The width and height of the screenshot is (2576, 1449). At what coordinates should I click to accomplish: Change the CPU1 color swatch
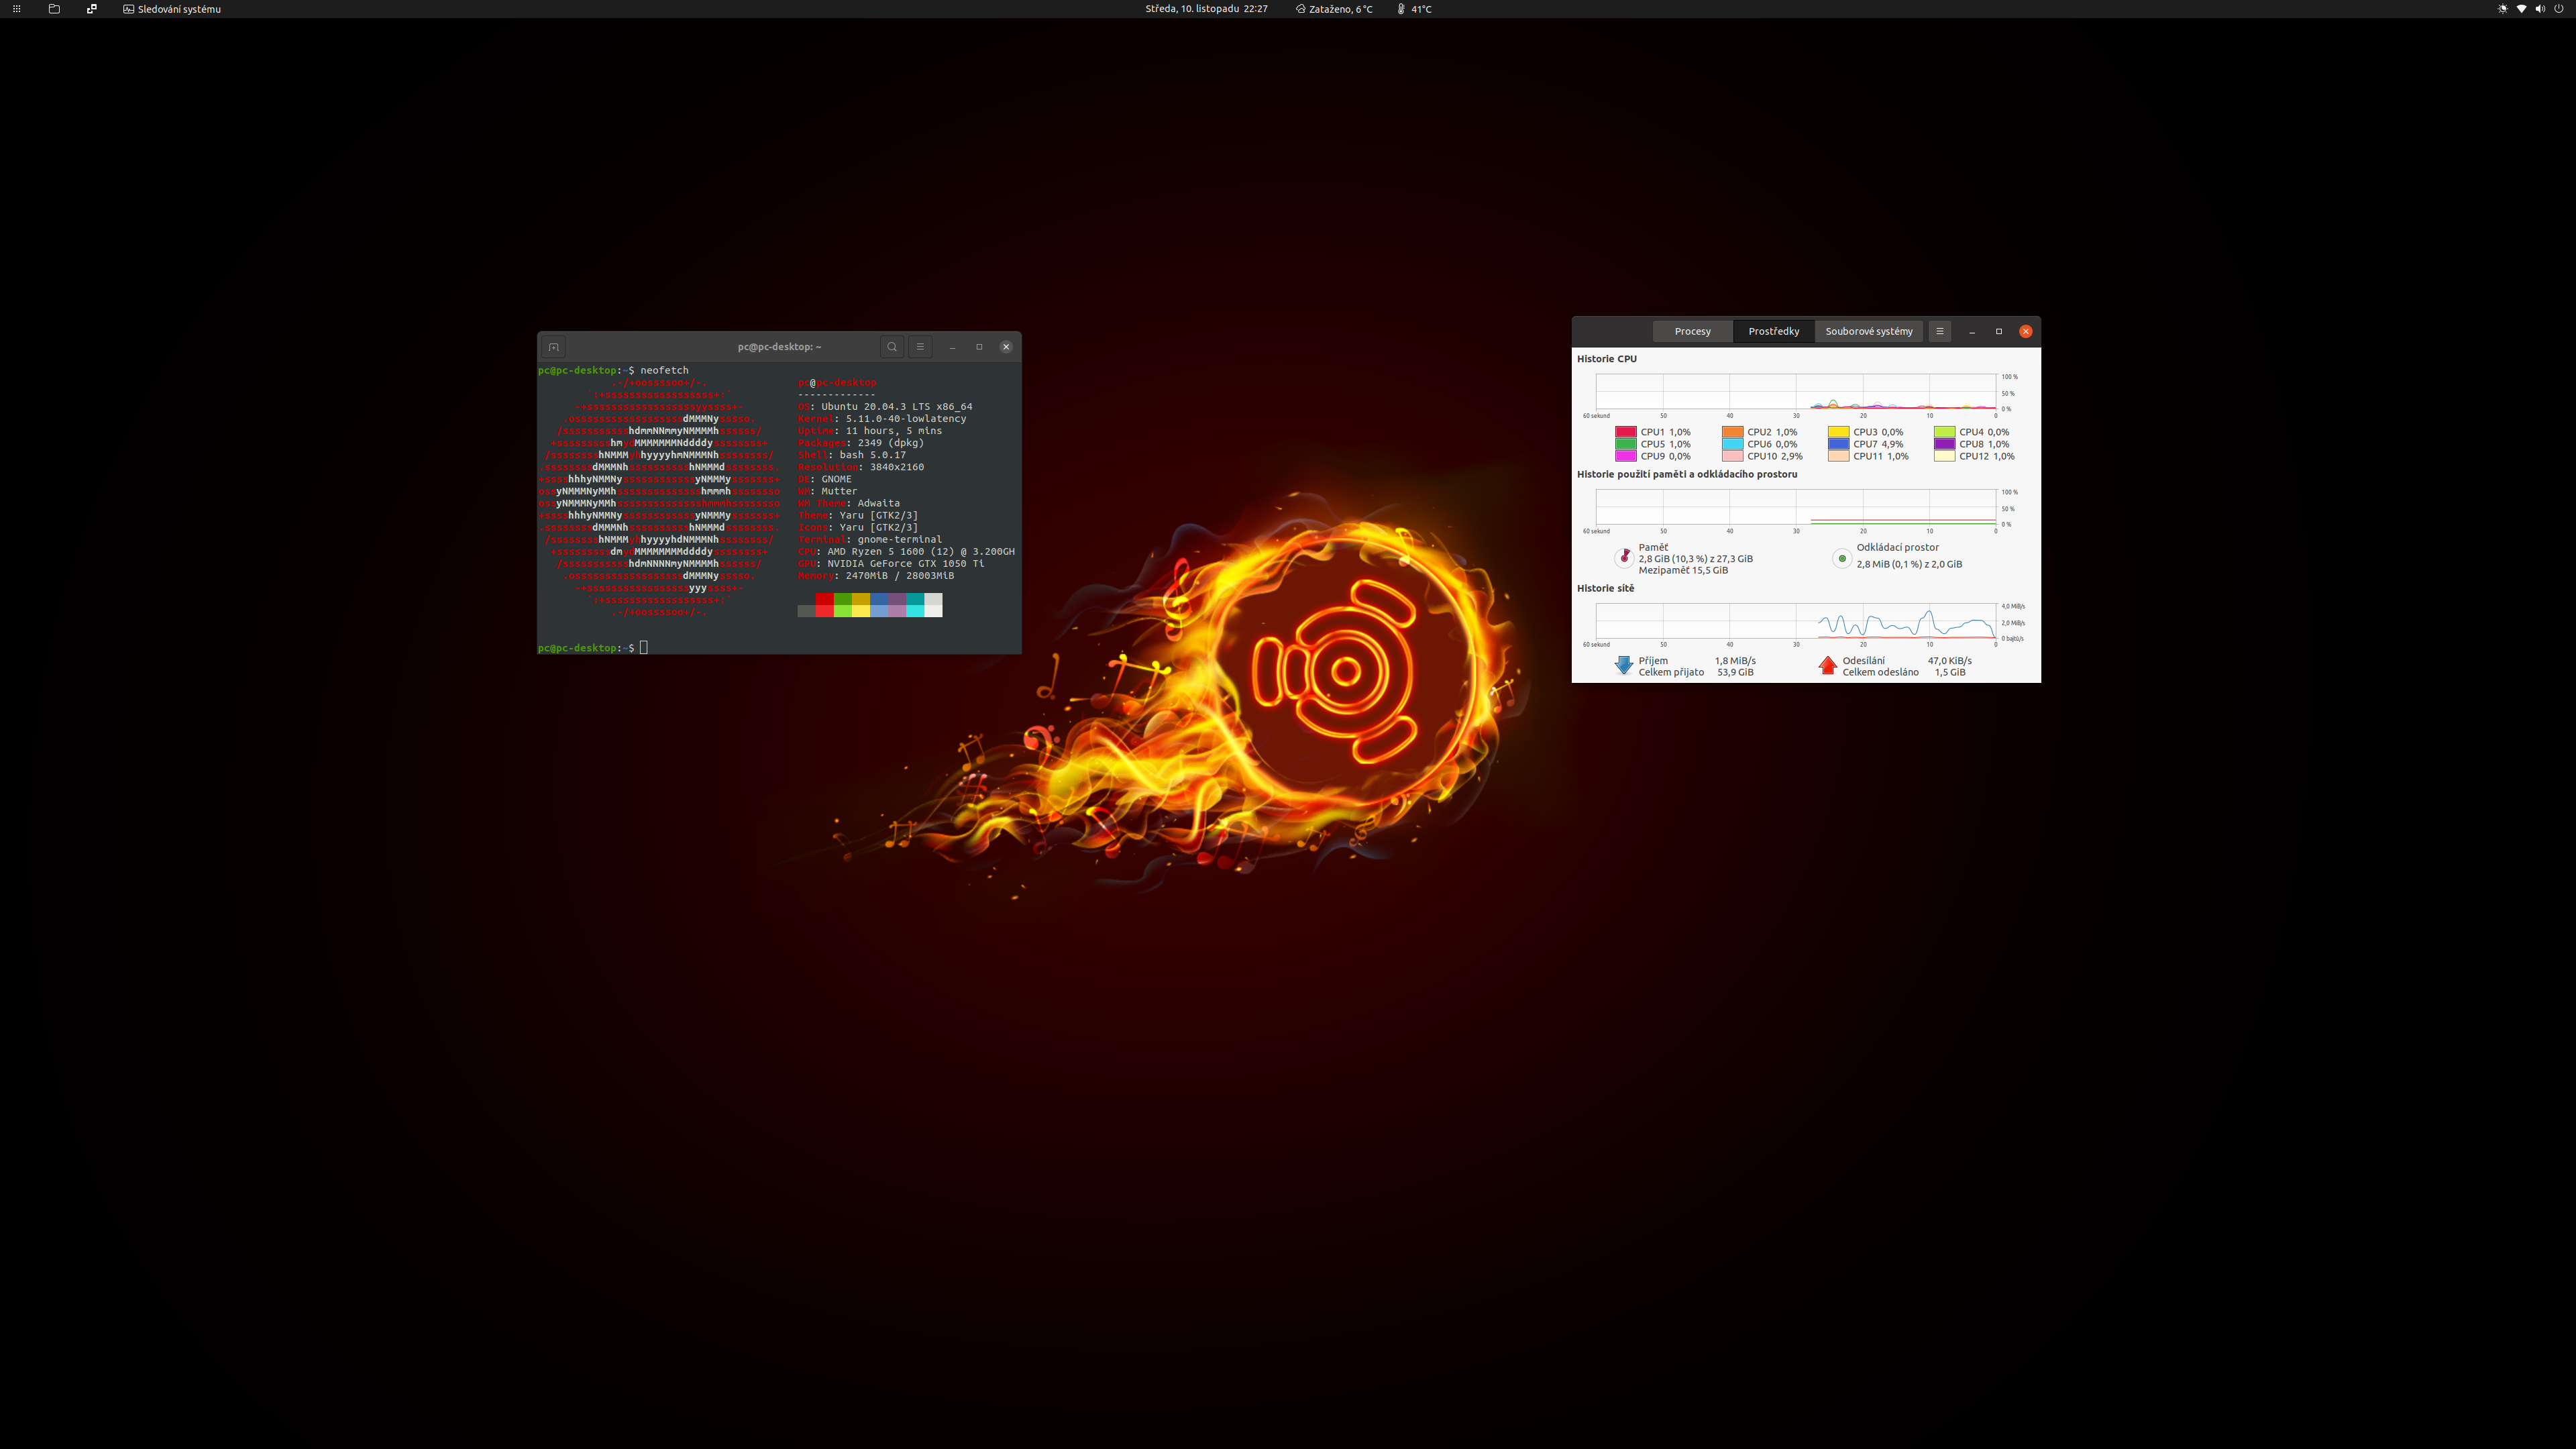pos(1625,432)
